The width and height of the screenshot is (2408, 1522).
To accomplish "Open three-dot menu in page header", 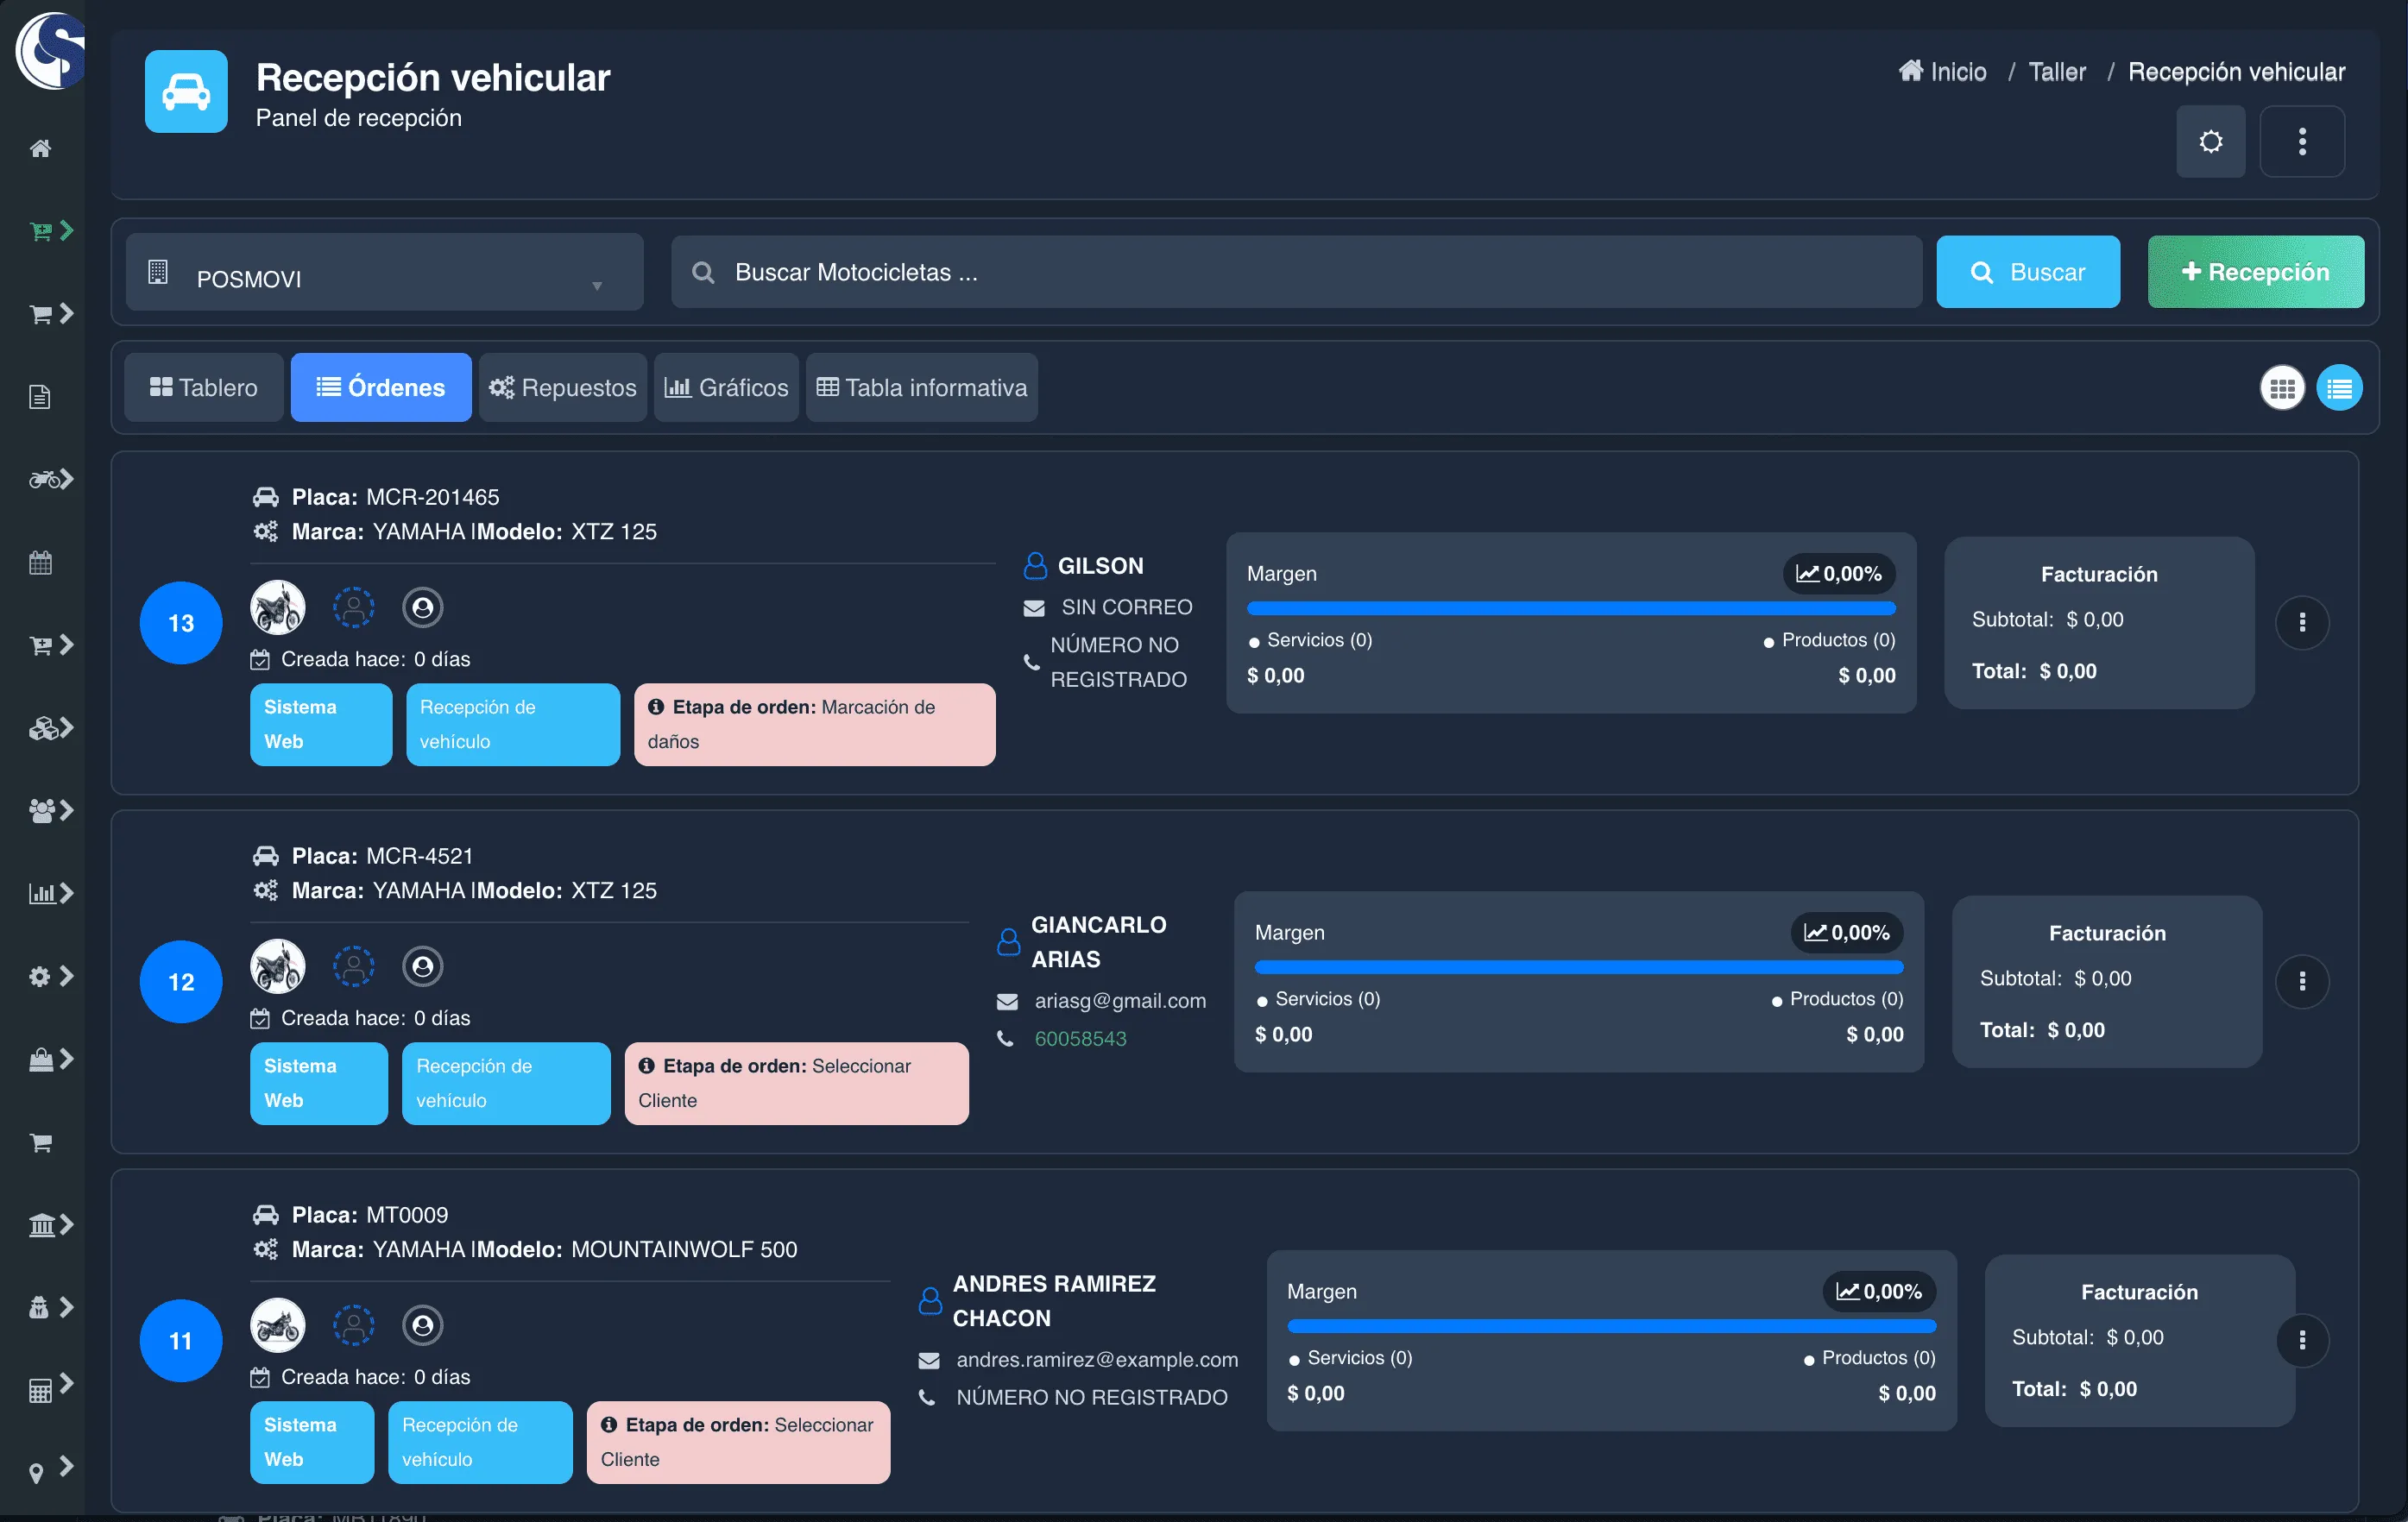I will click(x=2301, y=142).
